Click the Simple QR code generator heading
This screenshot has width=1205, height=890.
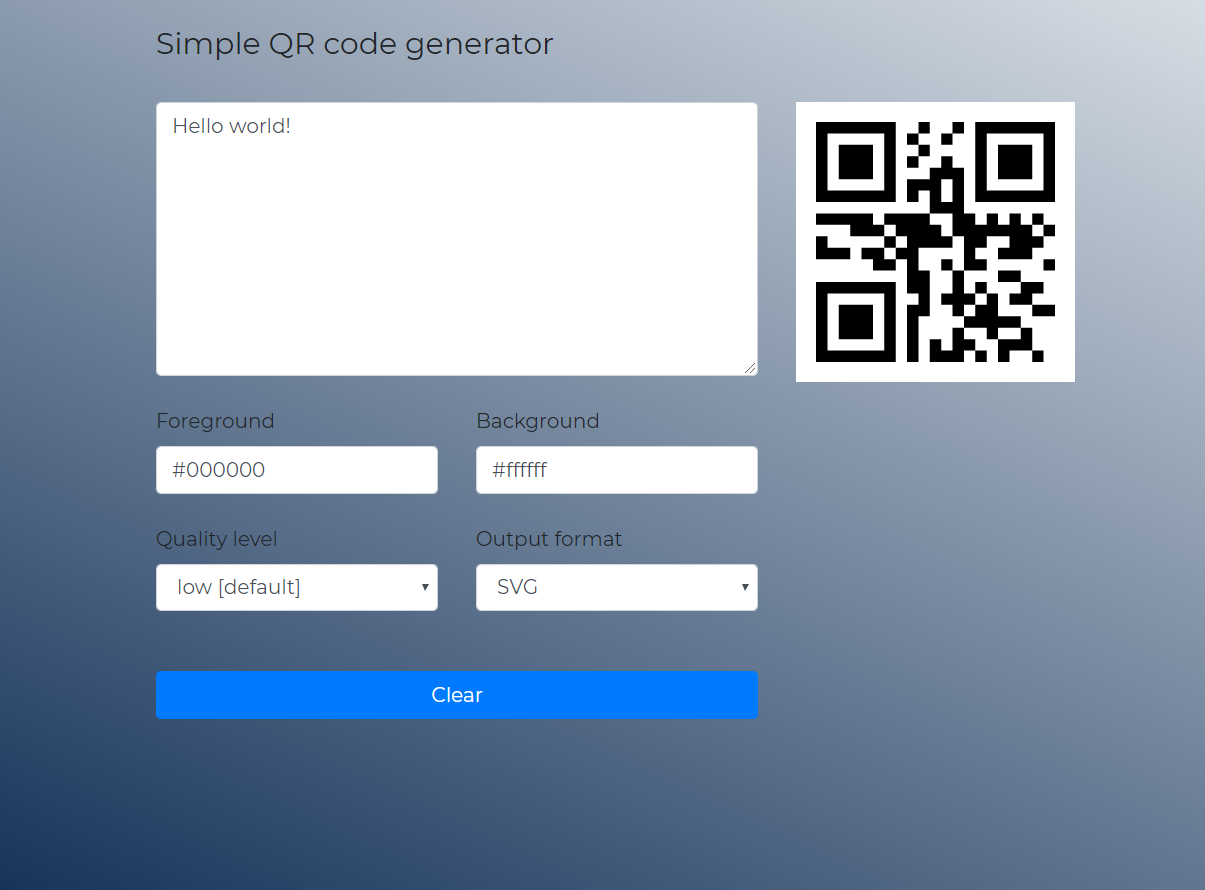pos(354,44)
